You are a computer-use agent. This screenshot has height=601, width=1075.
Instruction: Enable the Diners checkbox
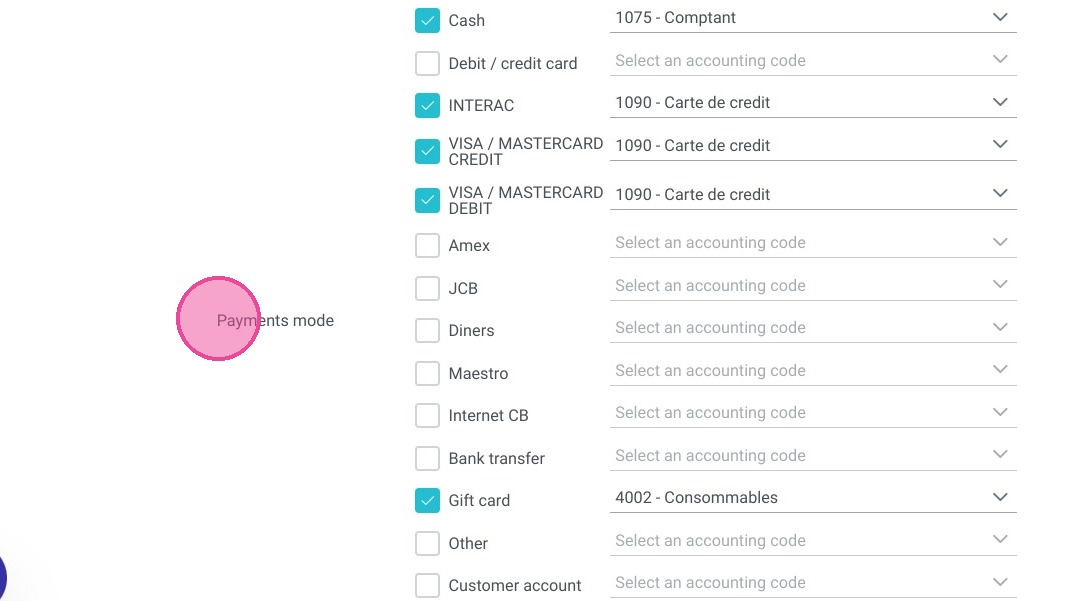pos(427,330)
